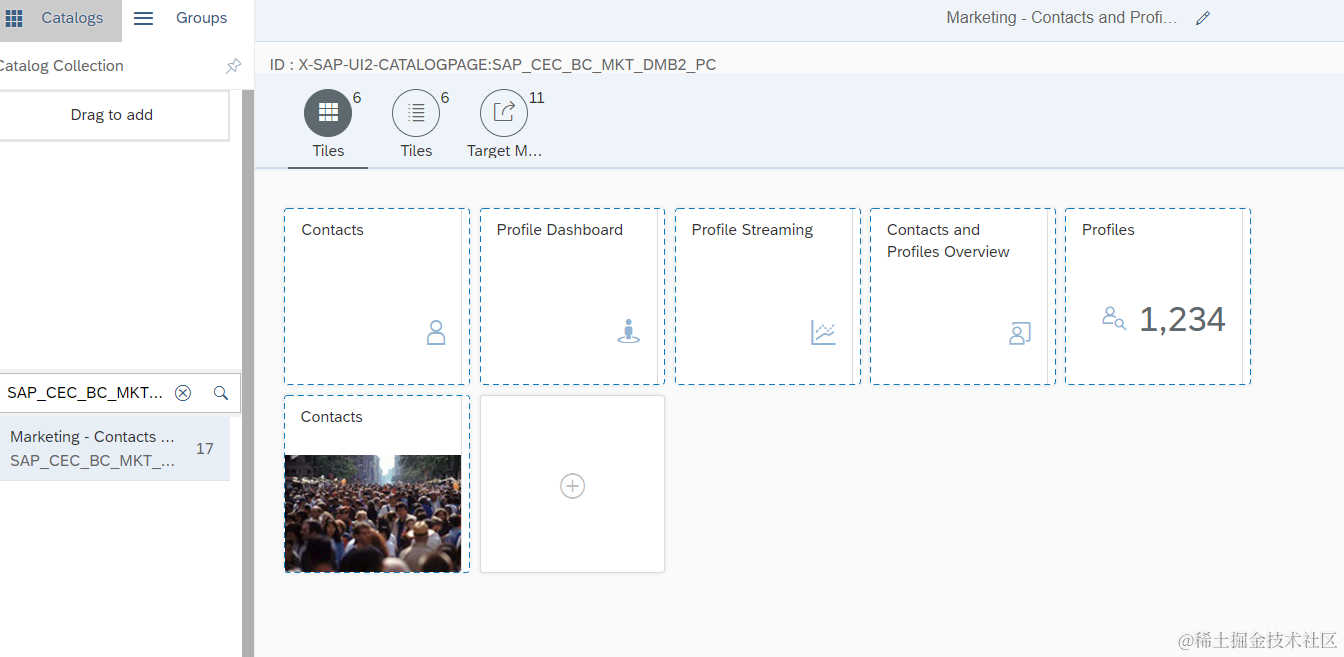
Task: Click the tiles list view icon
Action: [x=416, y=113]
